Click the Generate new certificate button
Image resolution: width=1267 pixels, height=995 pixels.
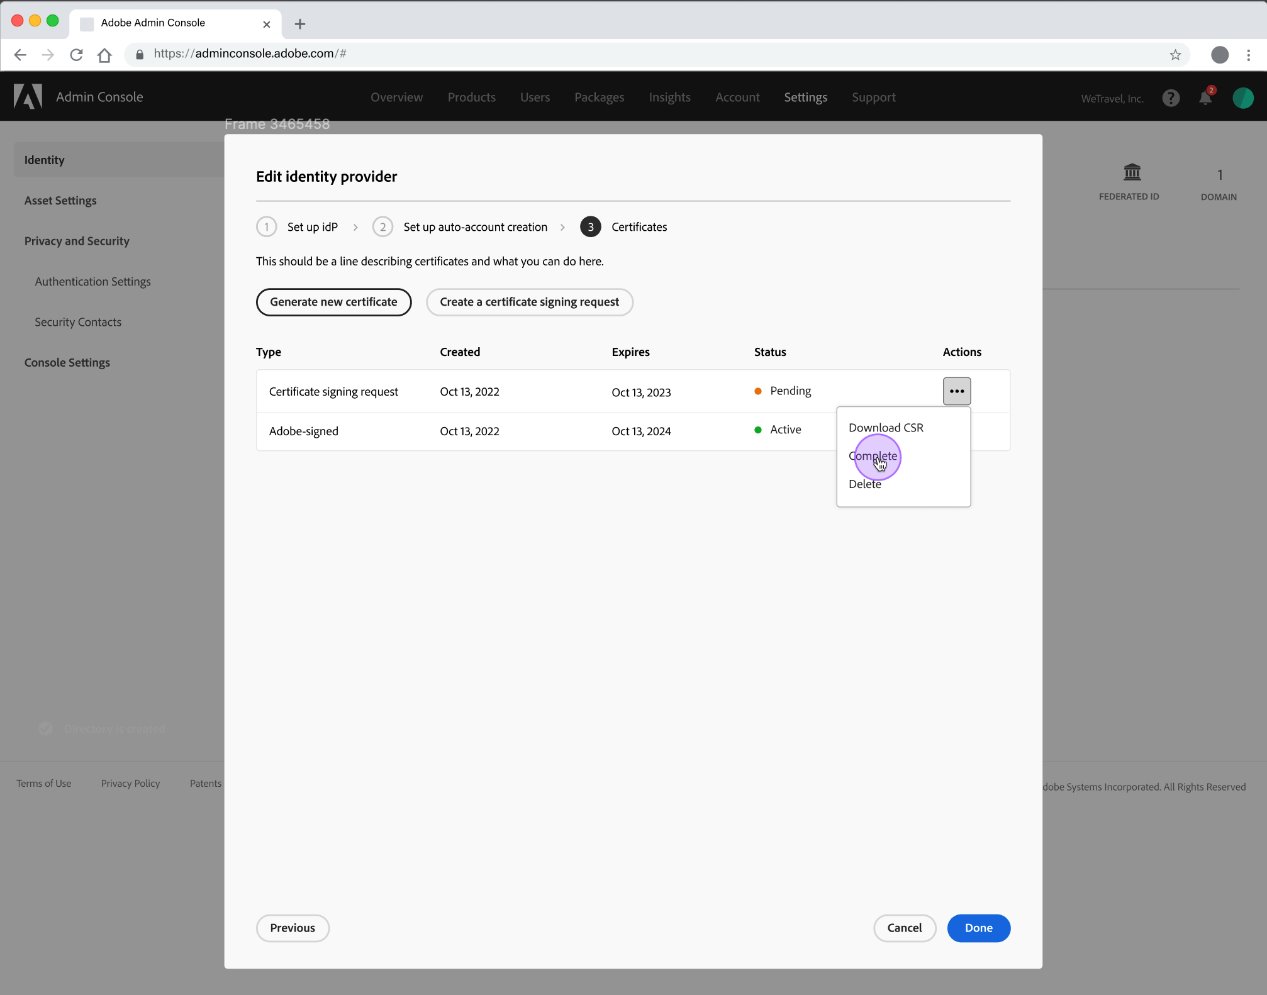click(x=333, y=301)
